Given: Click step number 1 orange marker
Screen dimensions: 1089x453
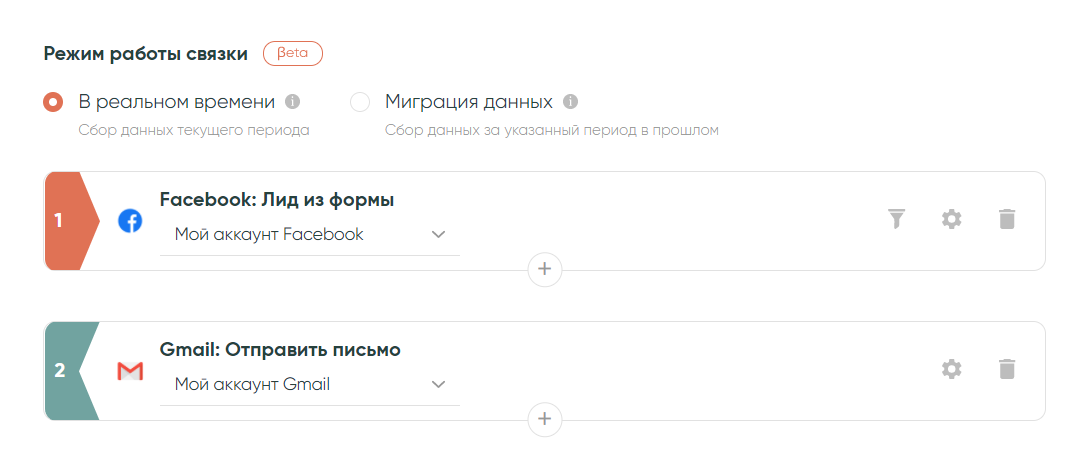Looking at the screenshot, I should [x=66, y=221].
